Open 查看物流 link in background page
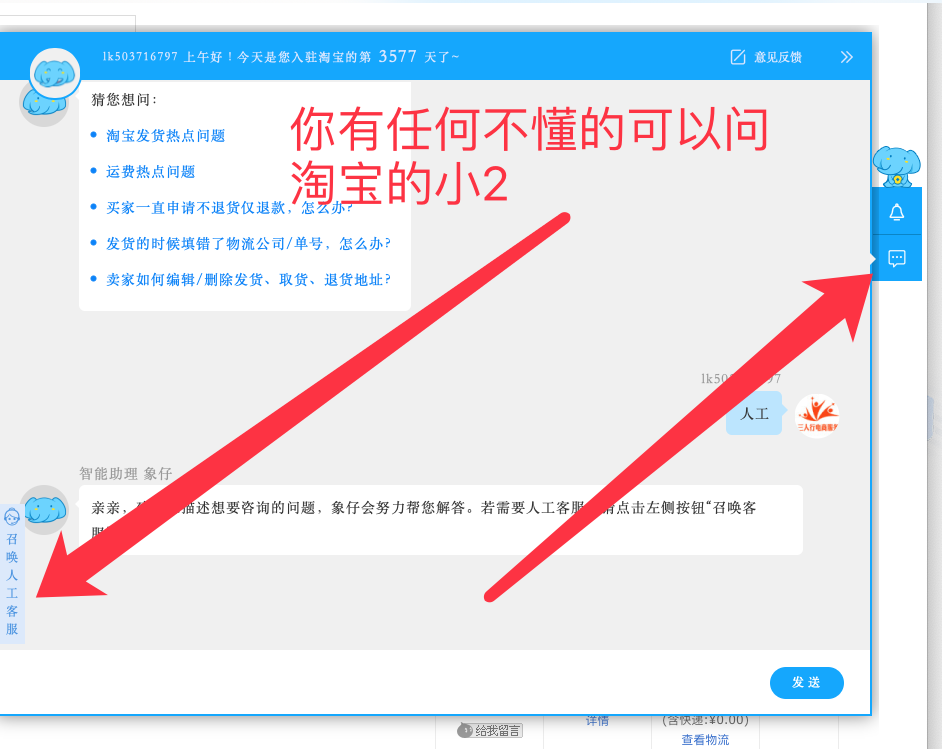The height and width of the screenshot is (749, 942). (x=705, y=739)
